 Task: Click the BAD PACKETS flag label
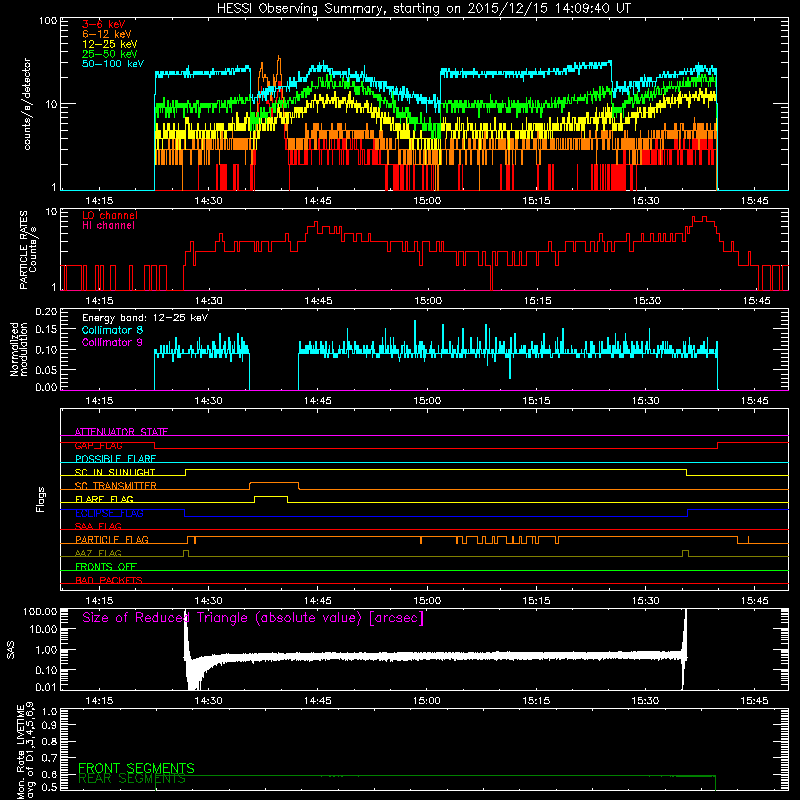pos(109,580)
